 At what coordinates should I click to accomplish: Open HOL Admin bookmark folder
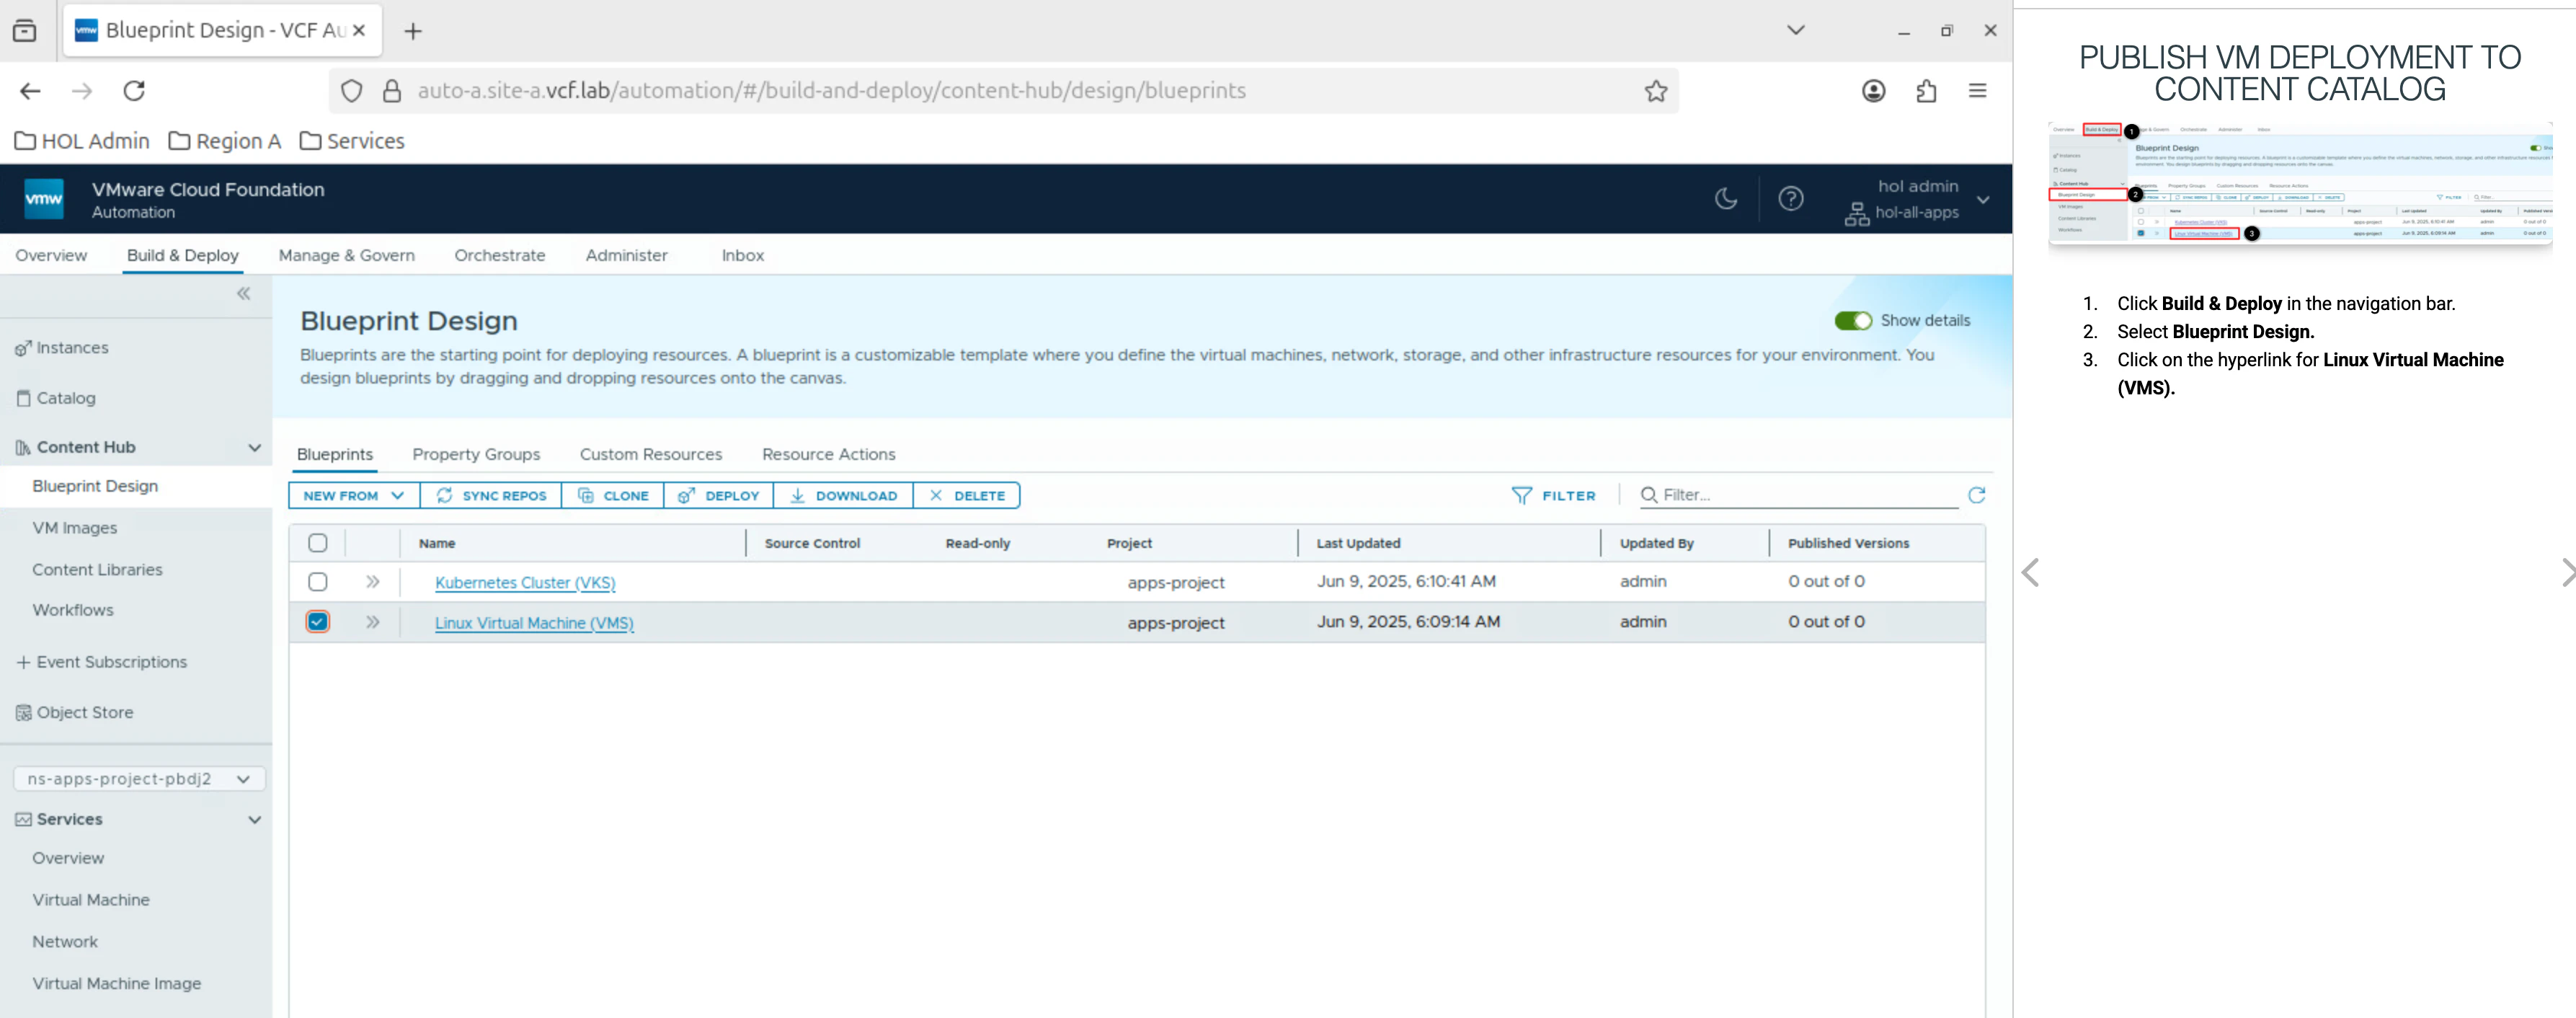82,141
